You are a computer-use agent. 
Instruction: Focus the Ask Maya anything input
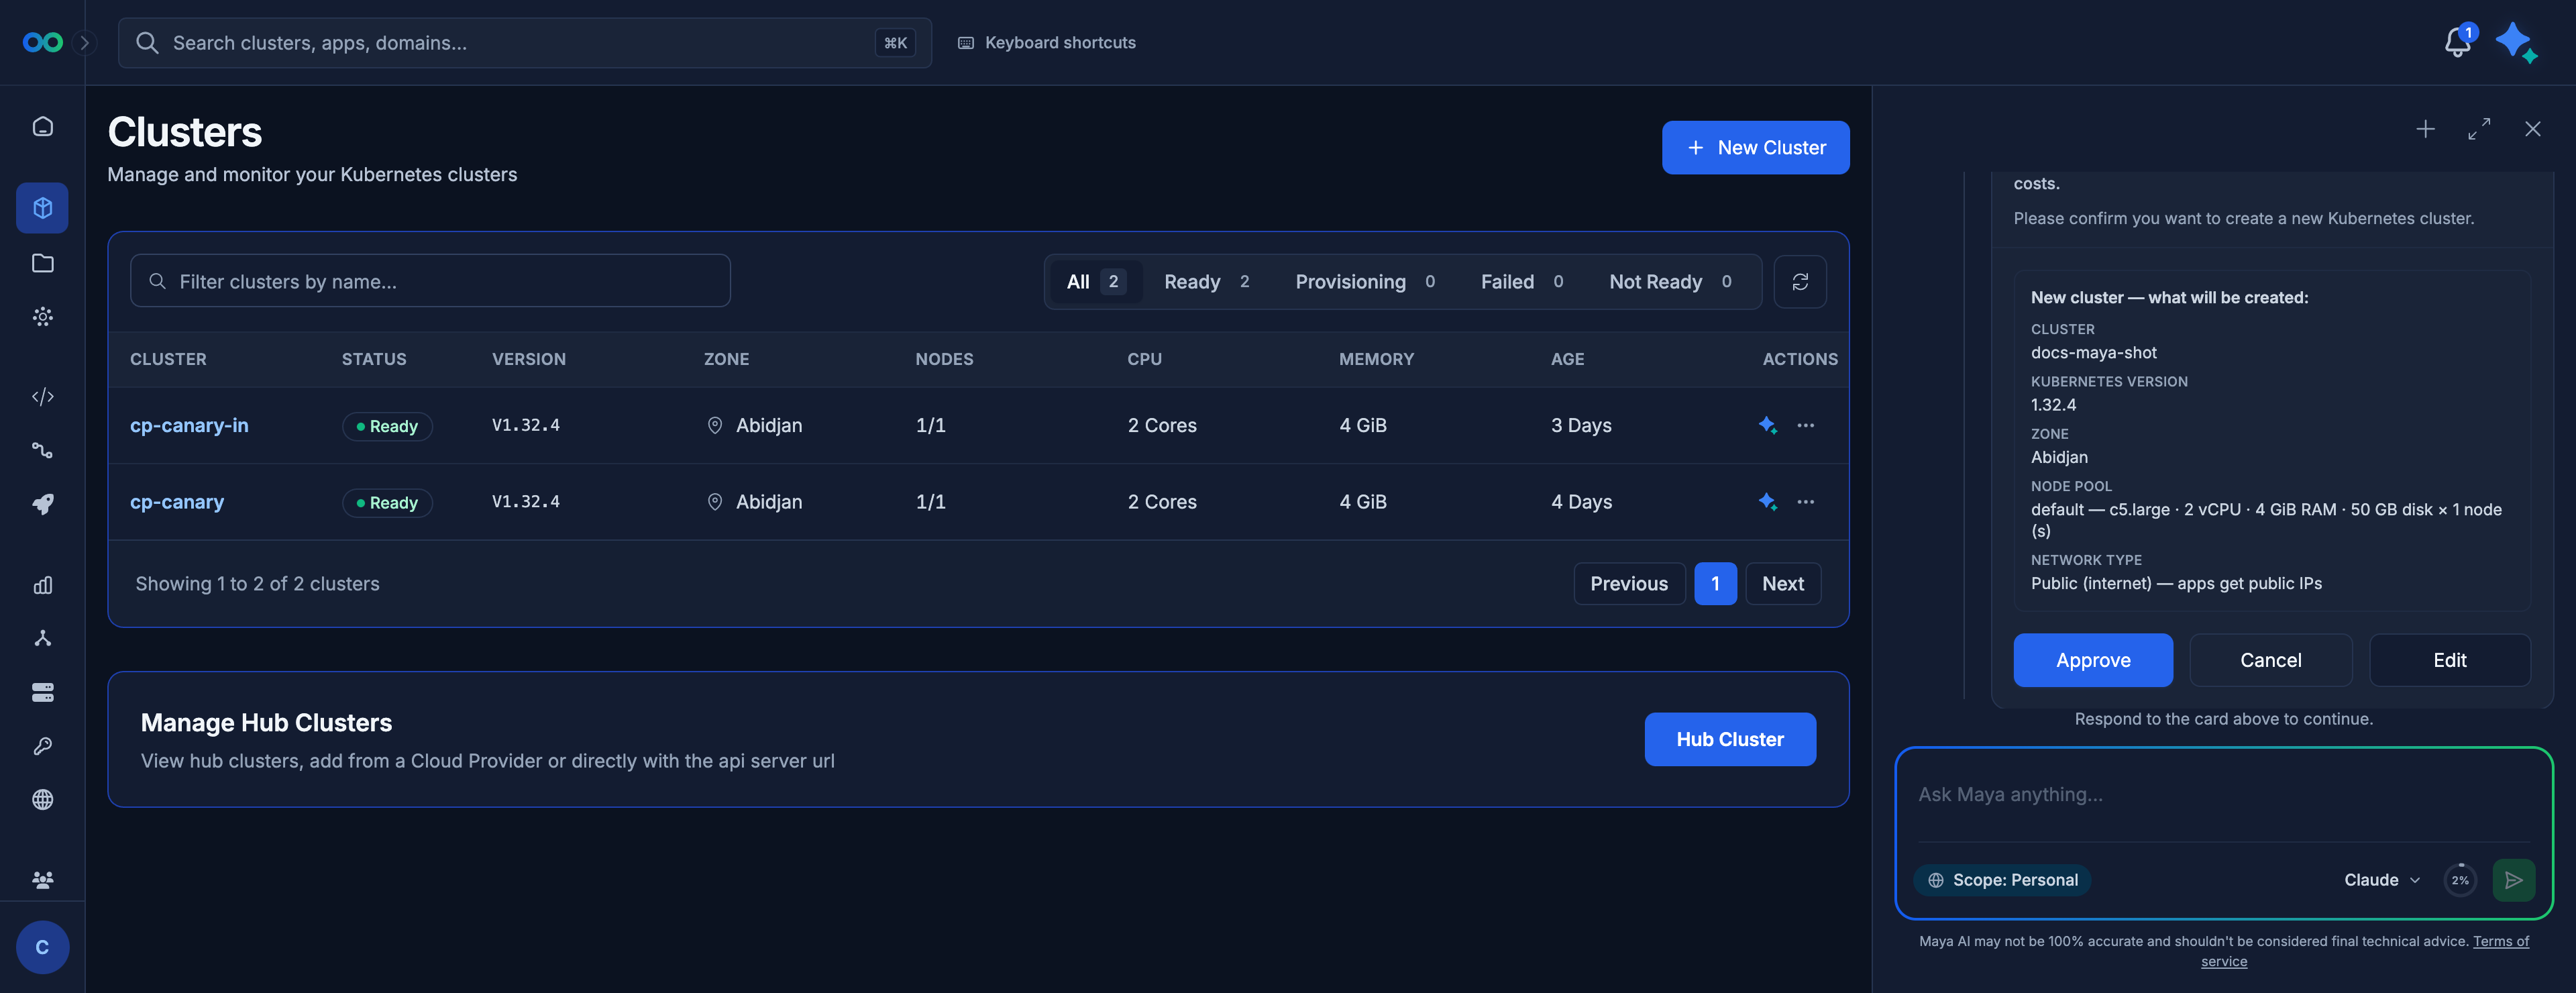tap(2223, 795)
